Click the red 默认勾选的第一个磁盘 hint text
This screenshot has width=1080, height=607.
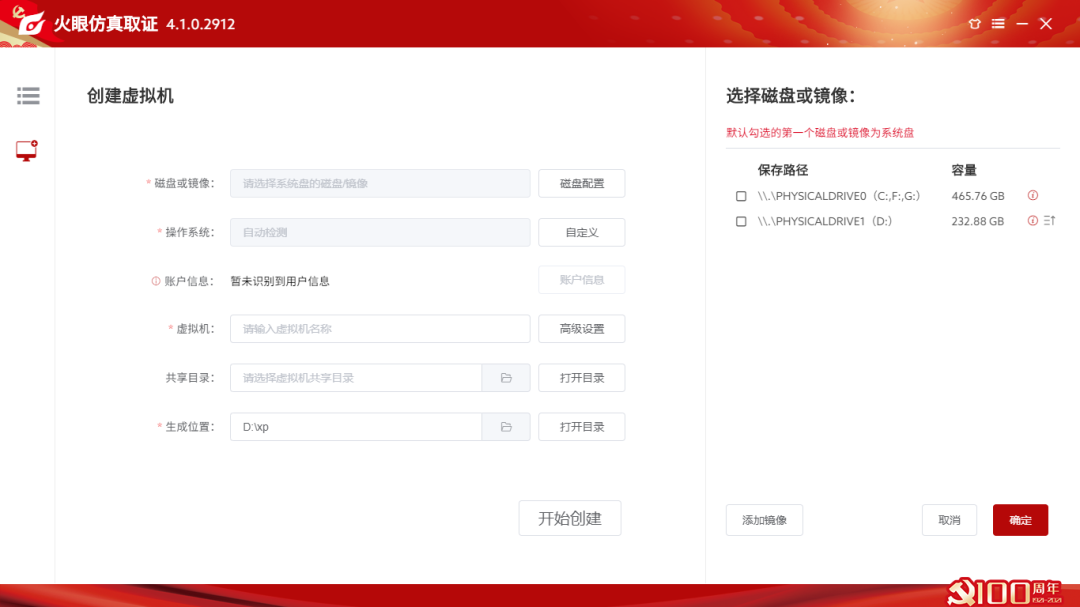point(820,132)
